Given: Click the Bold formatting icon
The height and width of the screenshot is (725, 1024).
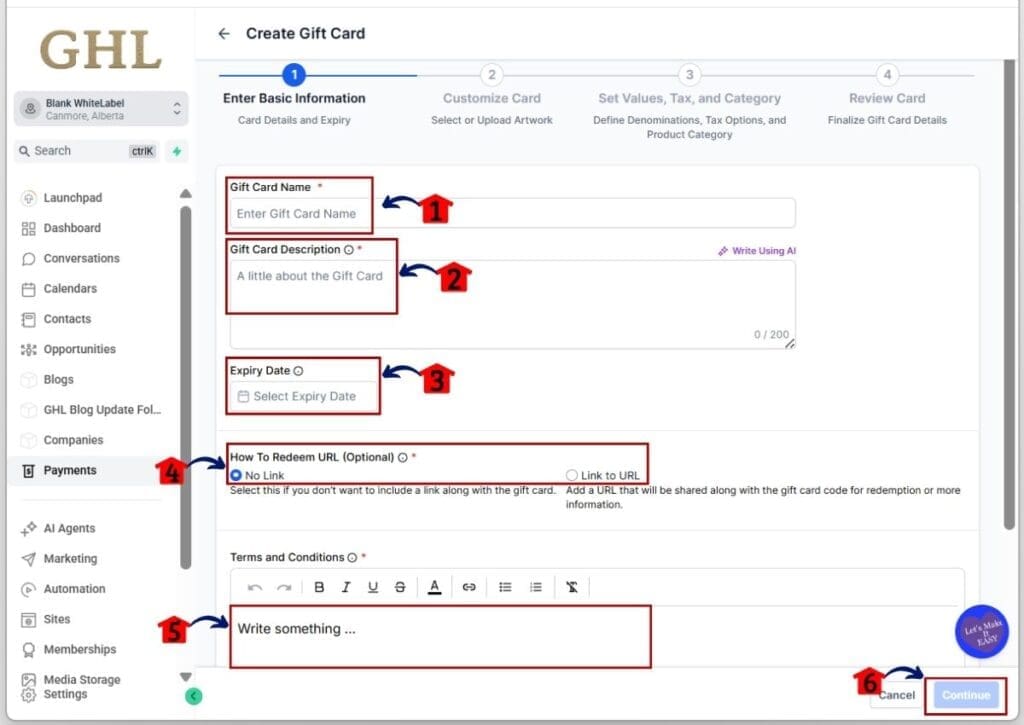Looking at the screenshot, I should (319, 587).
